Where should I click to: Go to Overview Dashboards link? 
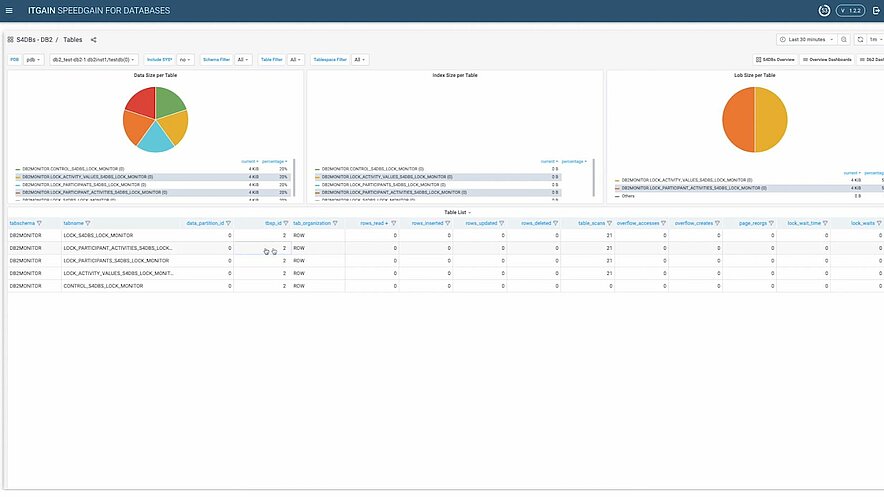(828, 60)
